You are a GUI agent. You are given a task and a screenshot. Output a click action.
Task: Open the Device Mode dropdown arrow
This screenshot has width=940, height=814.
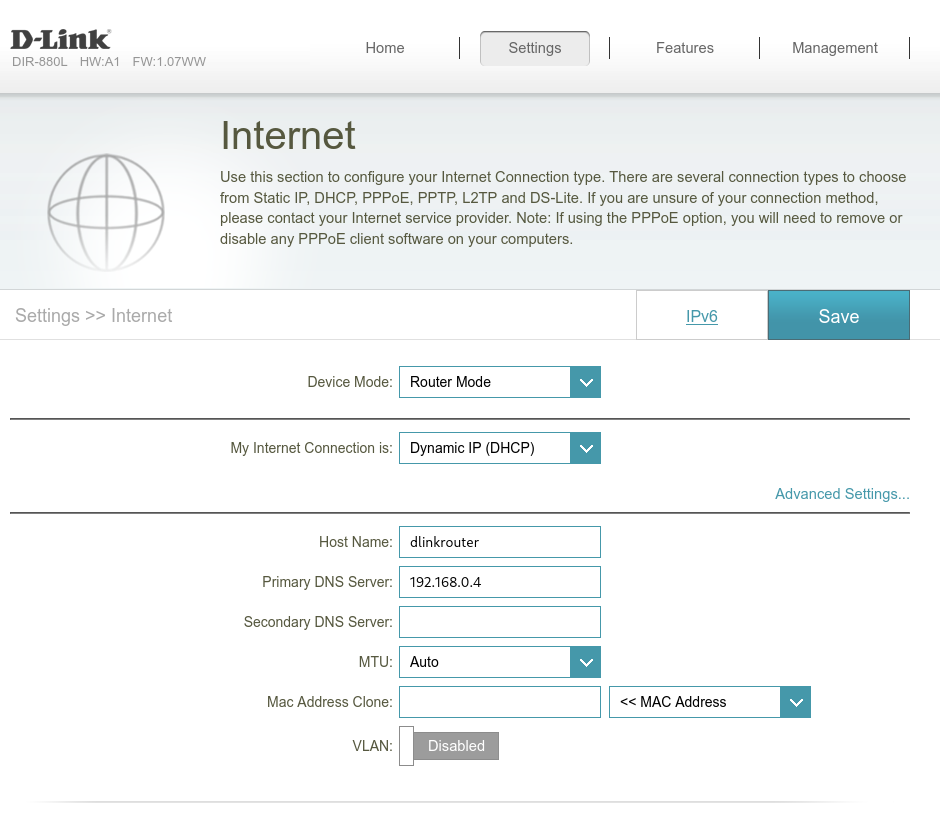(x=585, y=382)
